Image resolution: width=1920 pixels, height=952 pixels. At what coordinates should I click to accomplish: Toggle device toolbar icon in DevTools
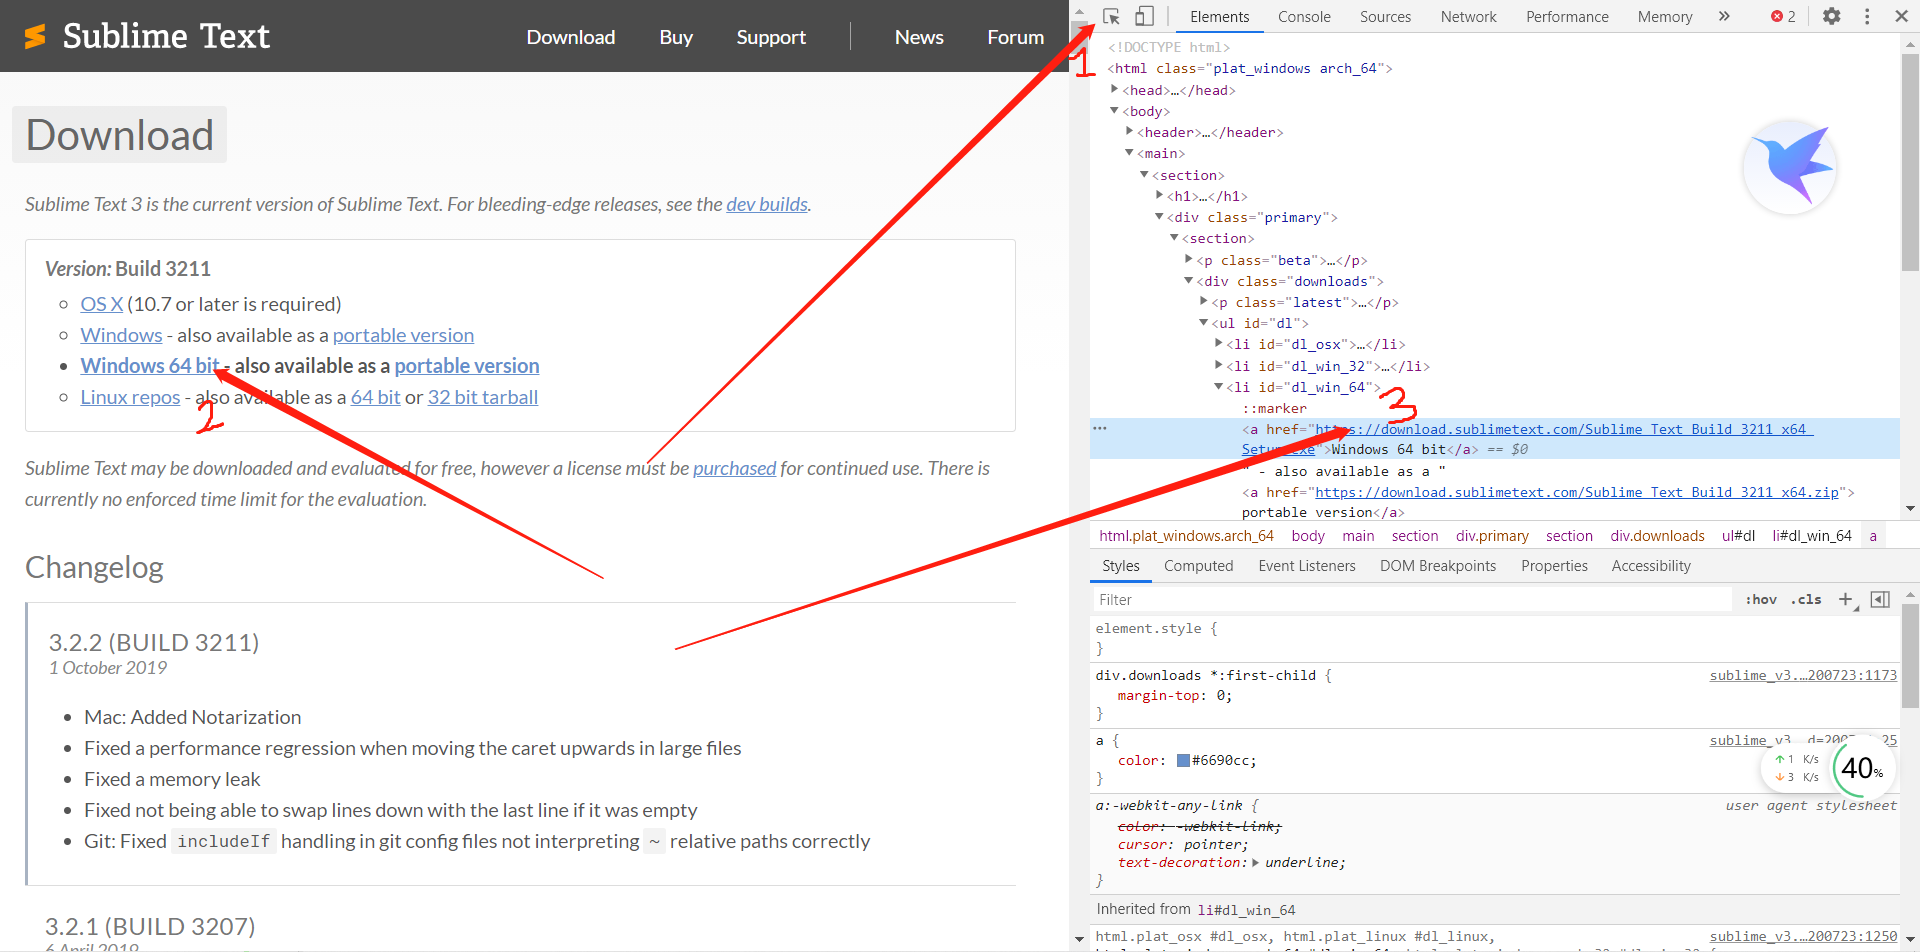[1144, 16]
